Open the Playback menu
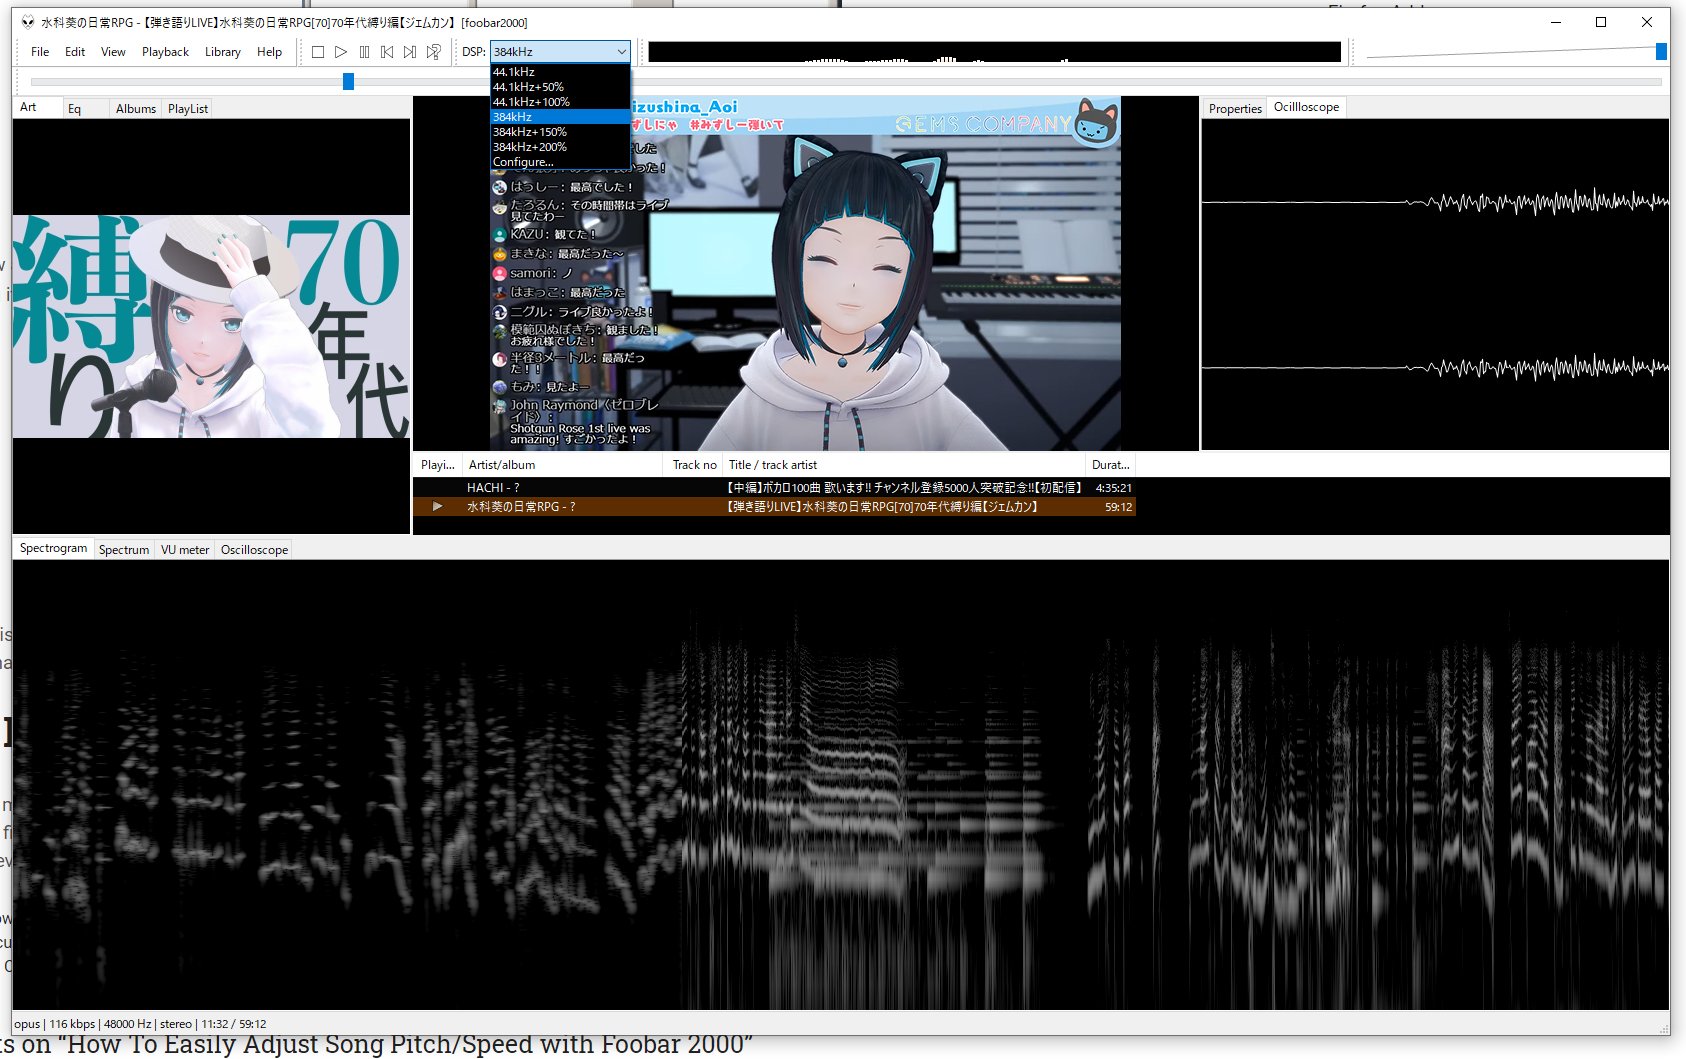 [x=165, y=52]
